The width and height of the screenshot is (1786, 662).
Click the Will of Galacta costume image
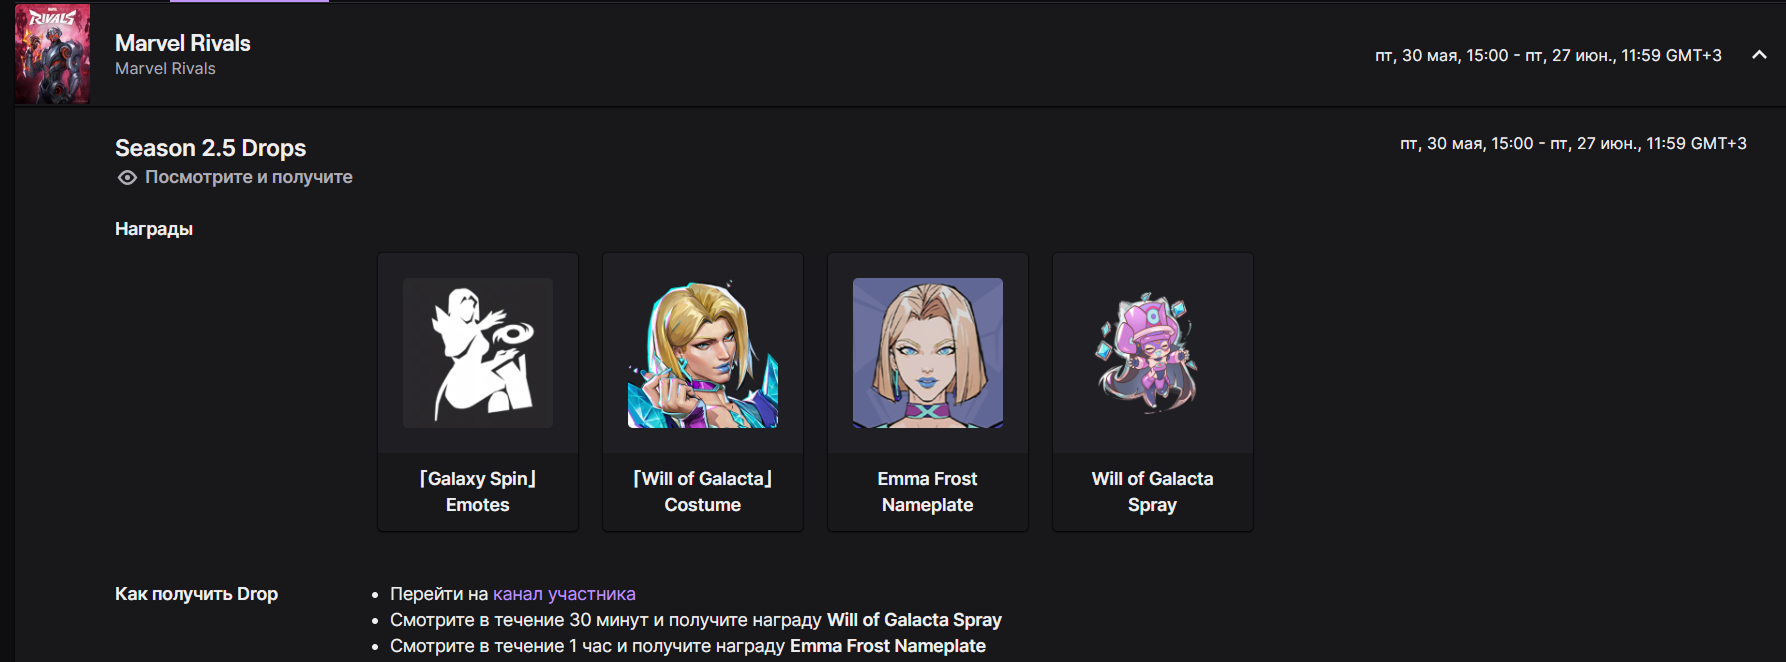pos(703,353)
